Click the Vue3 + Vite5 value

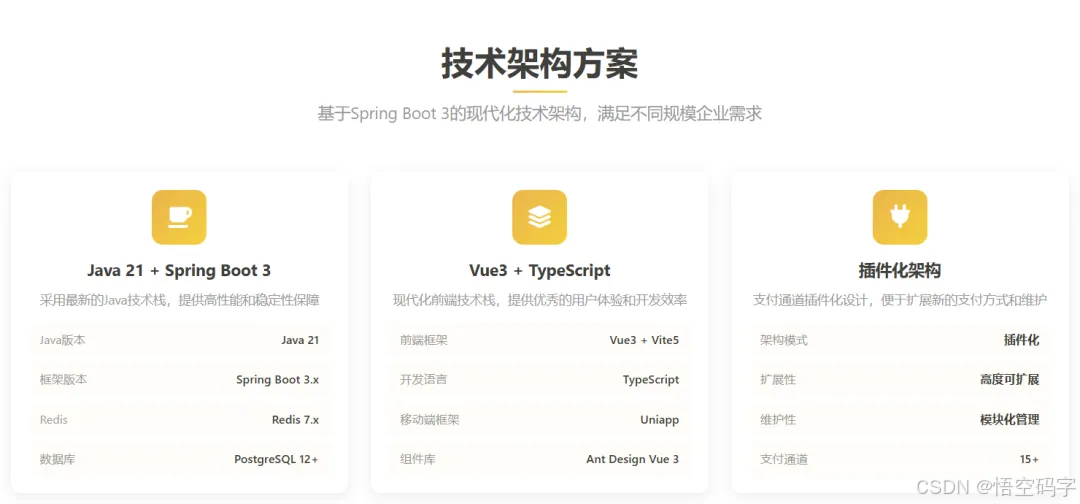tap(644, 339)
